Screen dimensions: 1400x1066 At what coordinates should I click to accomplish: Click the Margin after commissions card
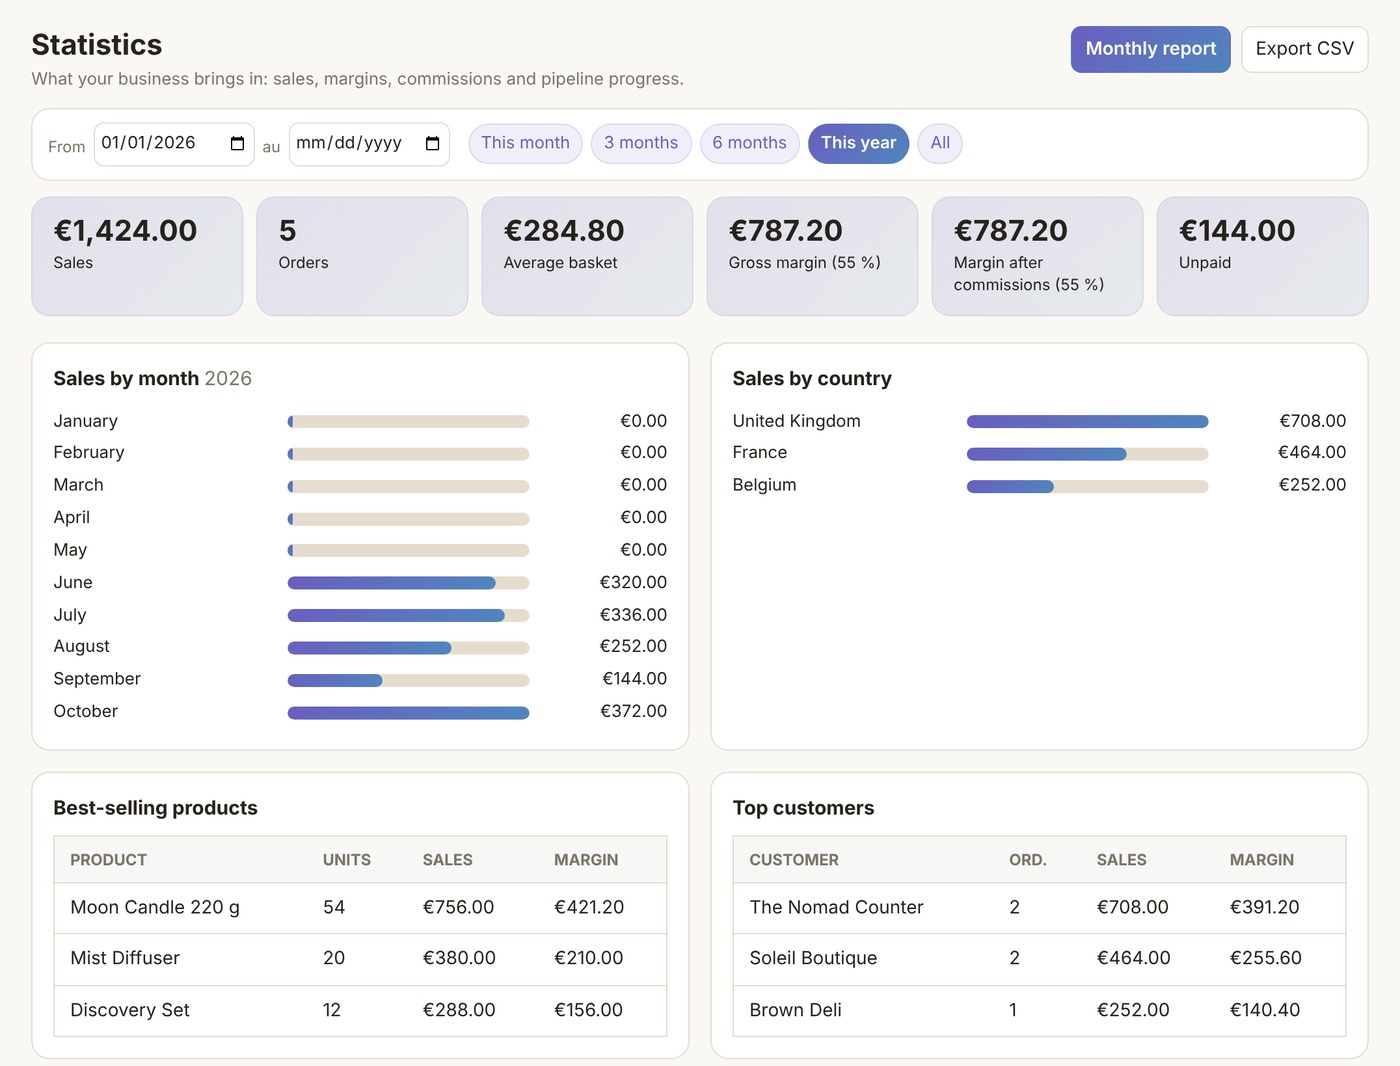click(1037, 256)
